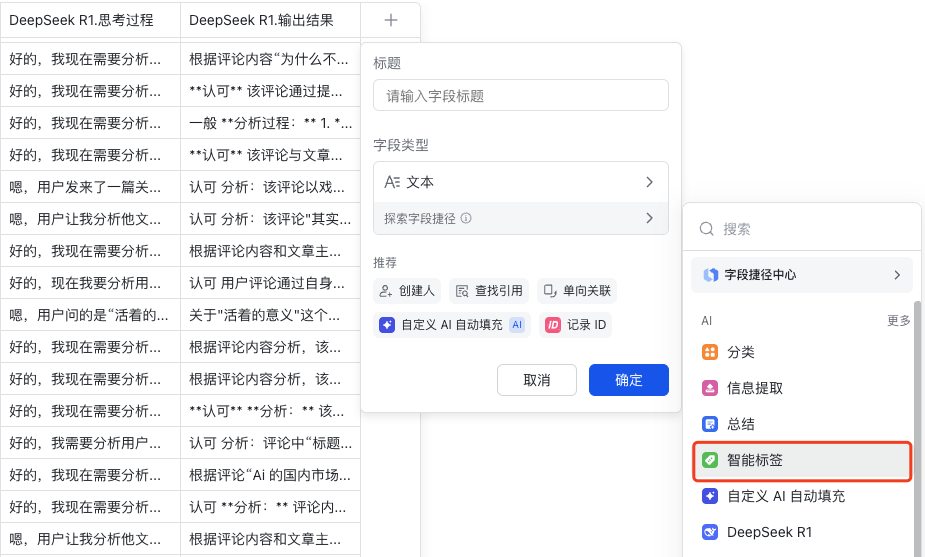Click cell **认可** 该评论与文章...
This screenshot has height=557, width=925.
coord(270,155)
